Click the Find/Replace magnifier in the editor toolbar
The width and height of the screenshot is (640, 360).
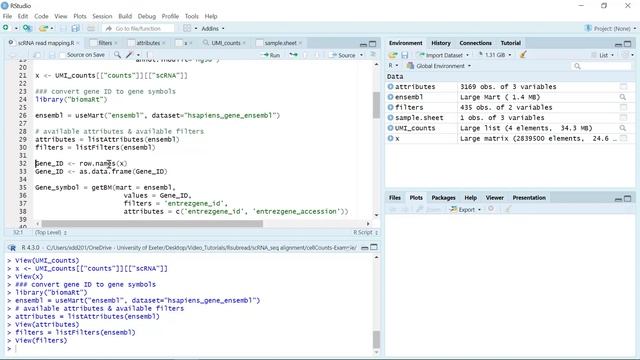tap(117, 55)
